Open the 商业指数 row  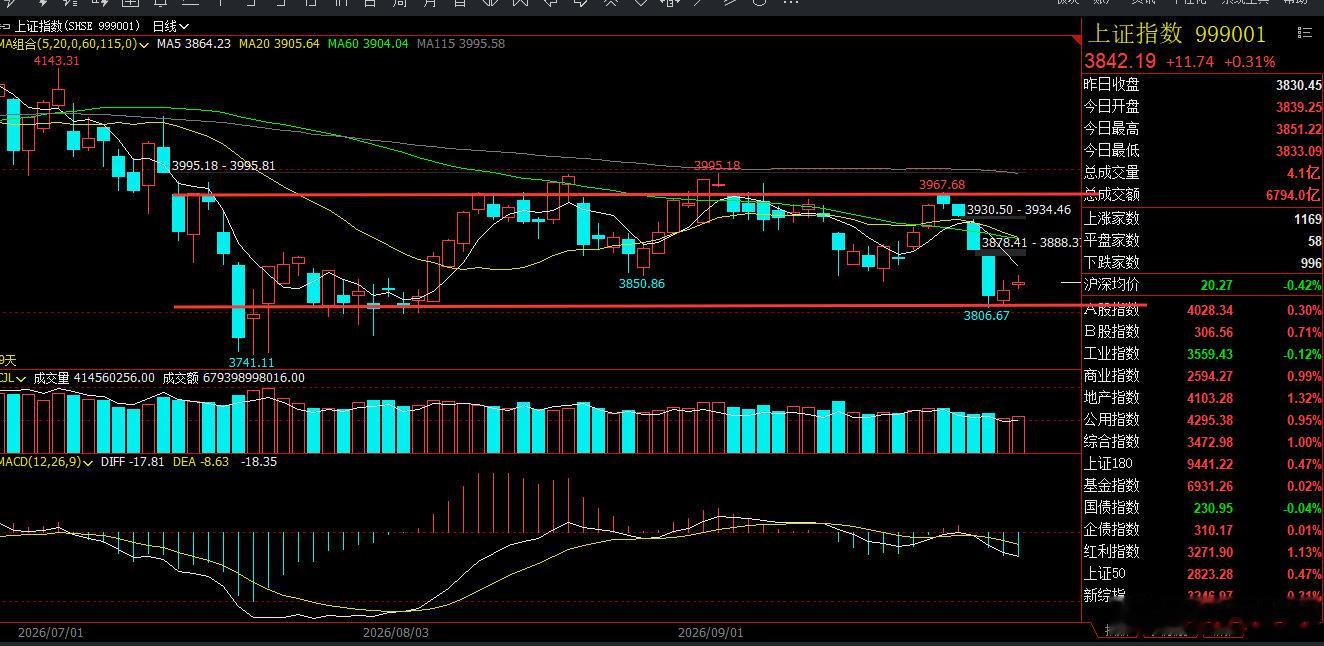tap(1203, 376)
